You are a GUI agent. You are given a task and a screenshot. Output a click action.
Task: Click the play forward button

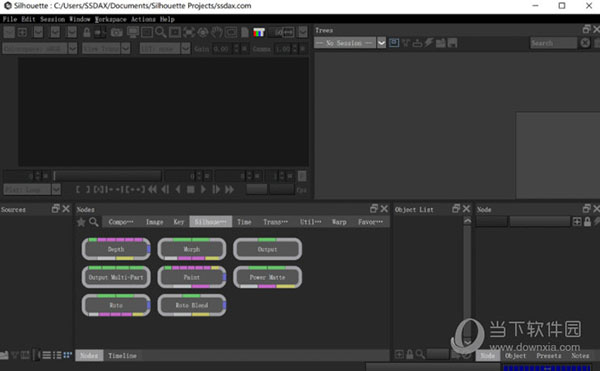203,189
